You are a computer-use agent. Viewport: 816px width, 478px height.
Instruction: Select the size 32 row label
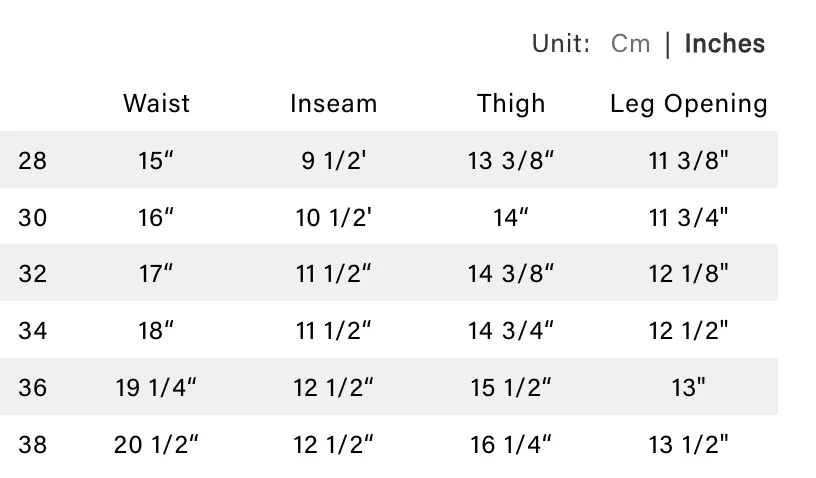tap(32, 274)
